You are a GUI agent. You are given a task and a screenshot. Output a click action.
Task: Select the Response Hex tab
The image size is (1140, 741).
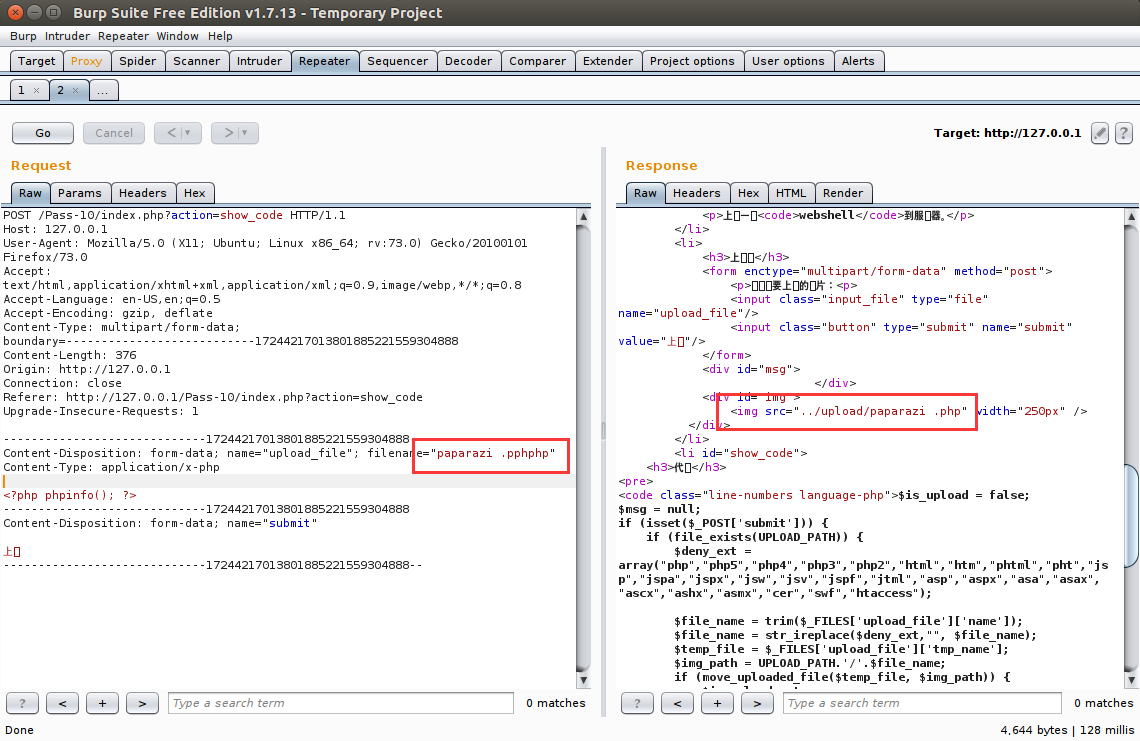point(748,193)
